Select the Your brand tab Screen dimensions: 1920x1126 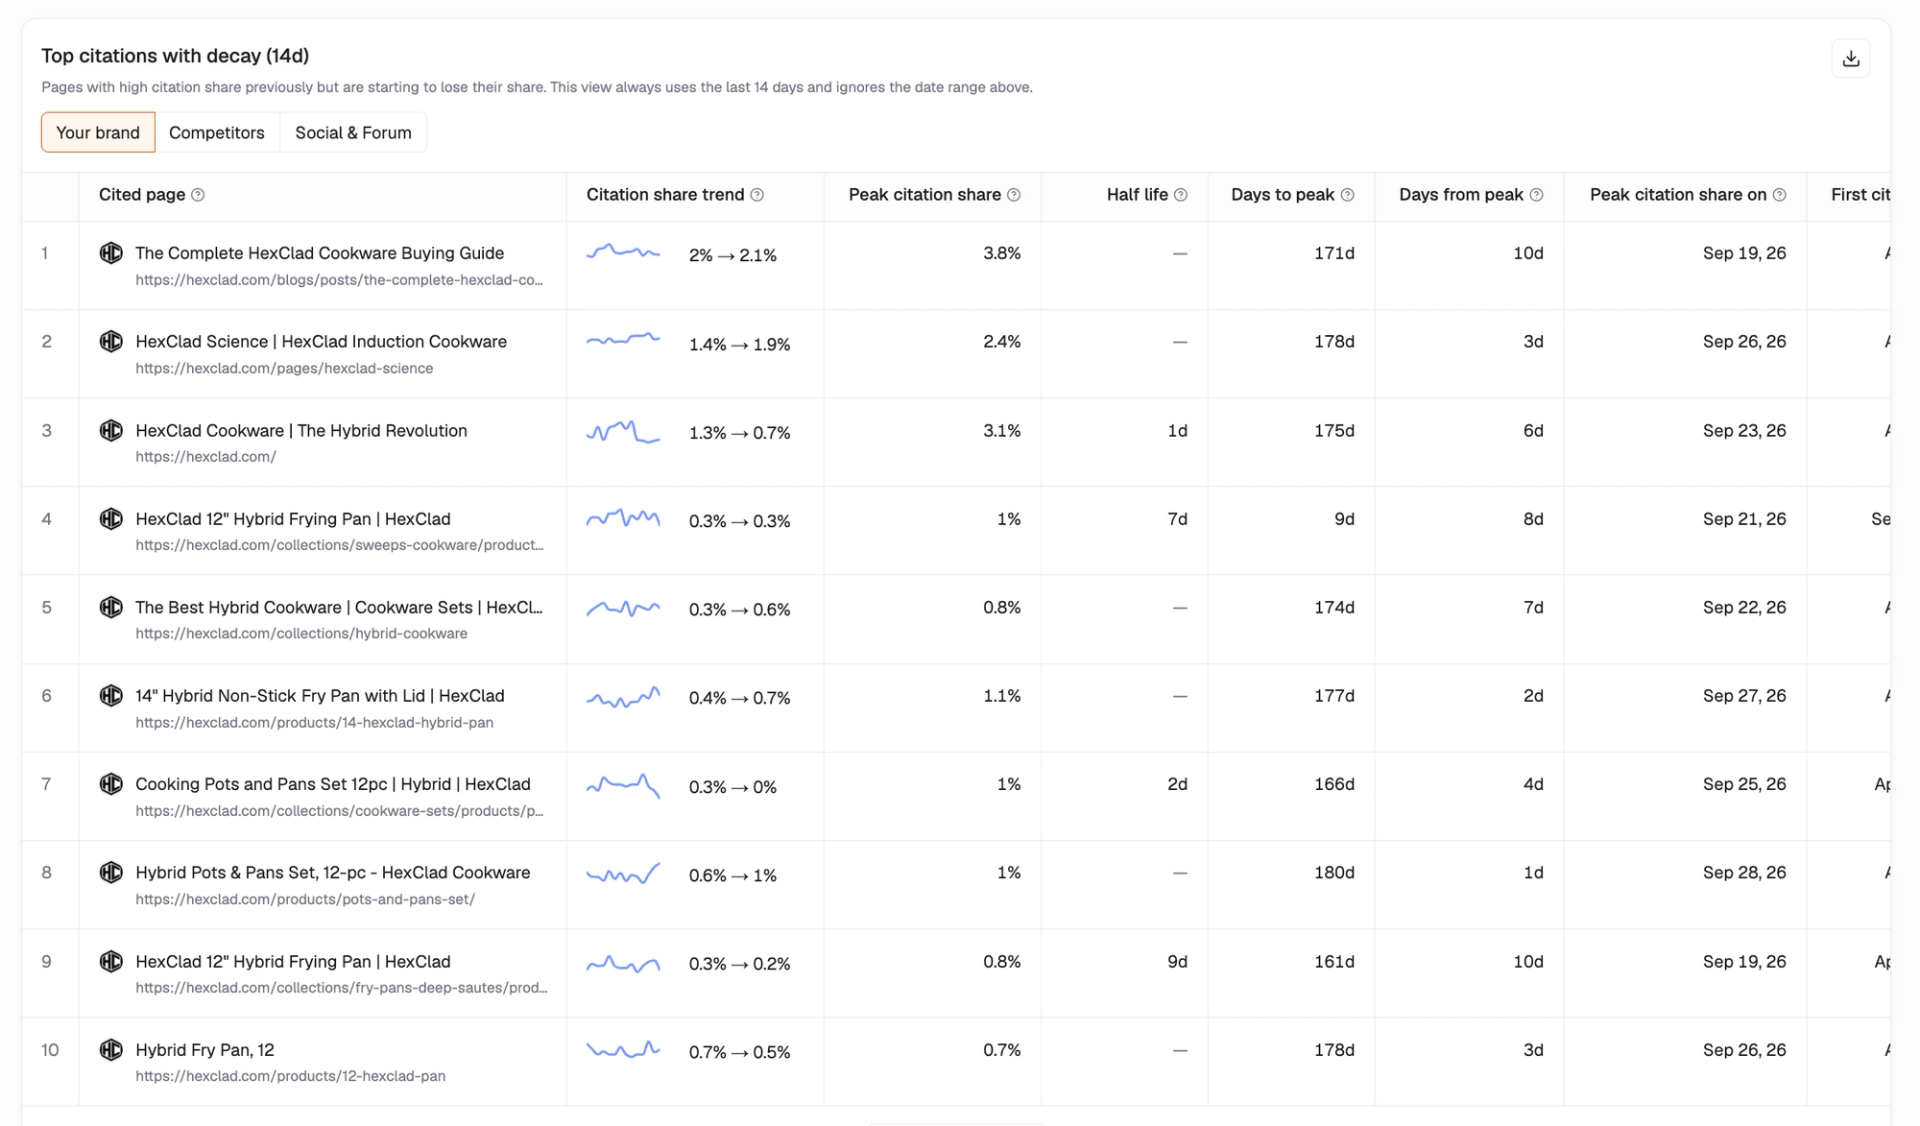coord(98,132)
